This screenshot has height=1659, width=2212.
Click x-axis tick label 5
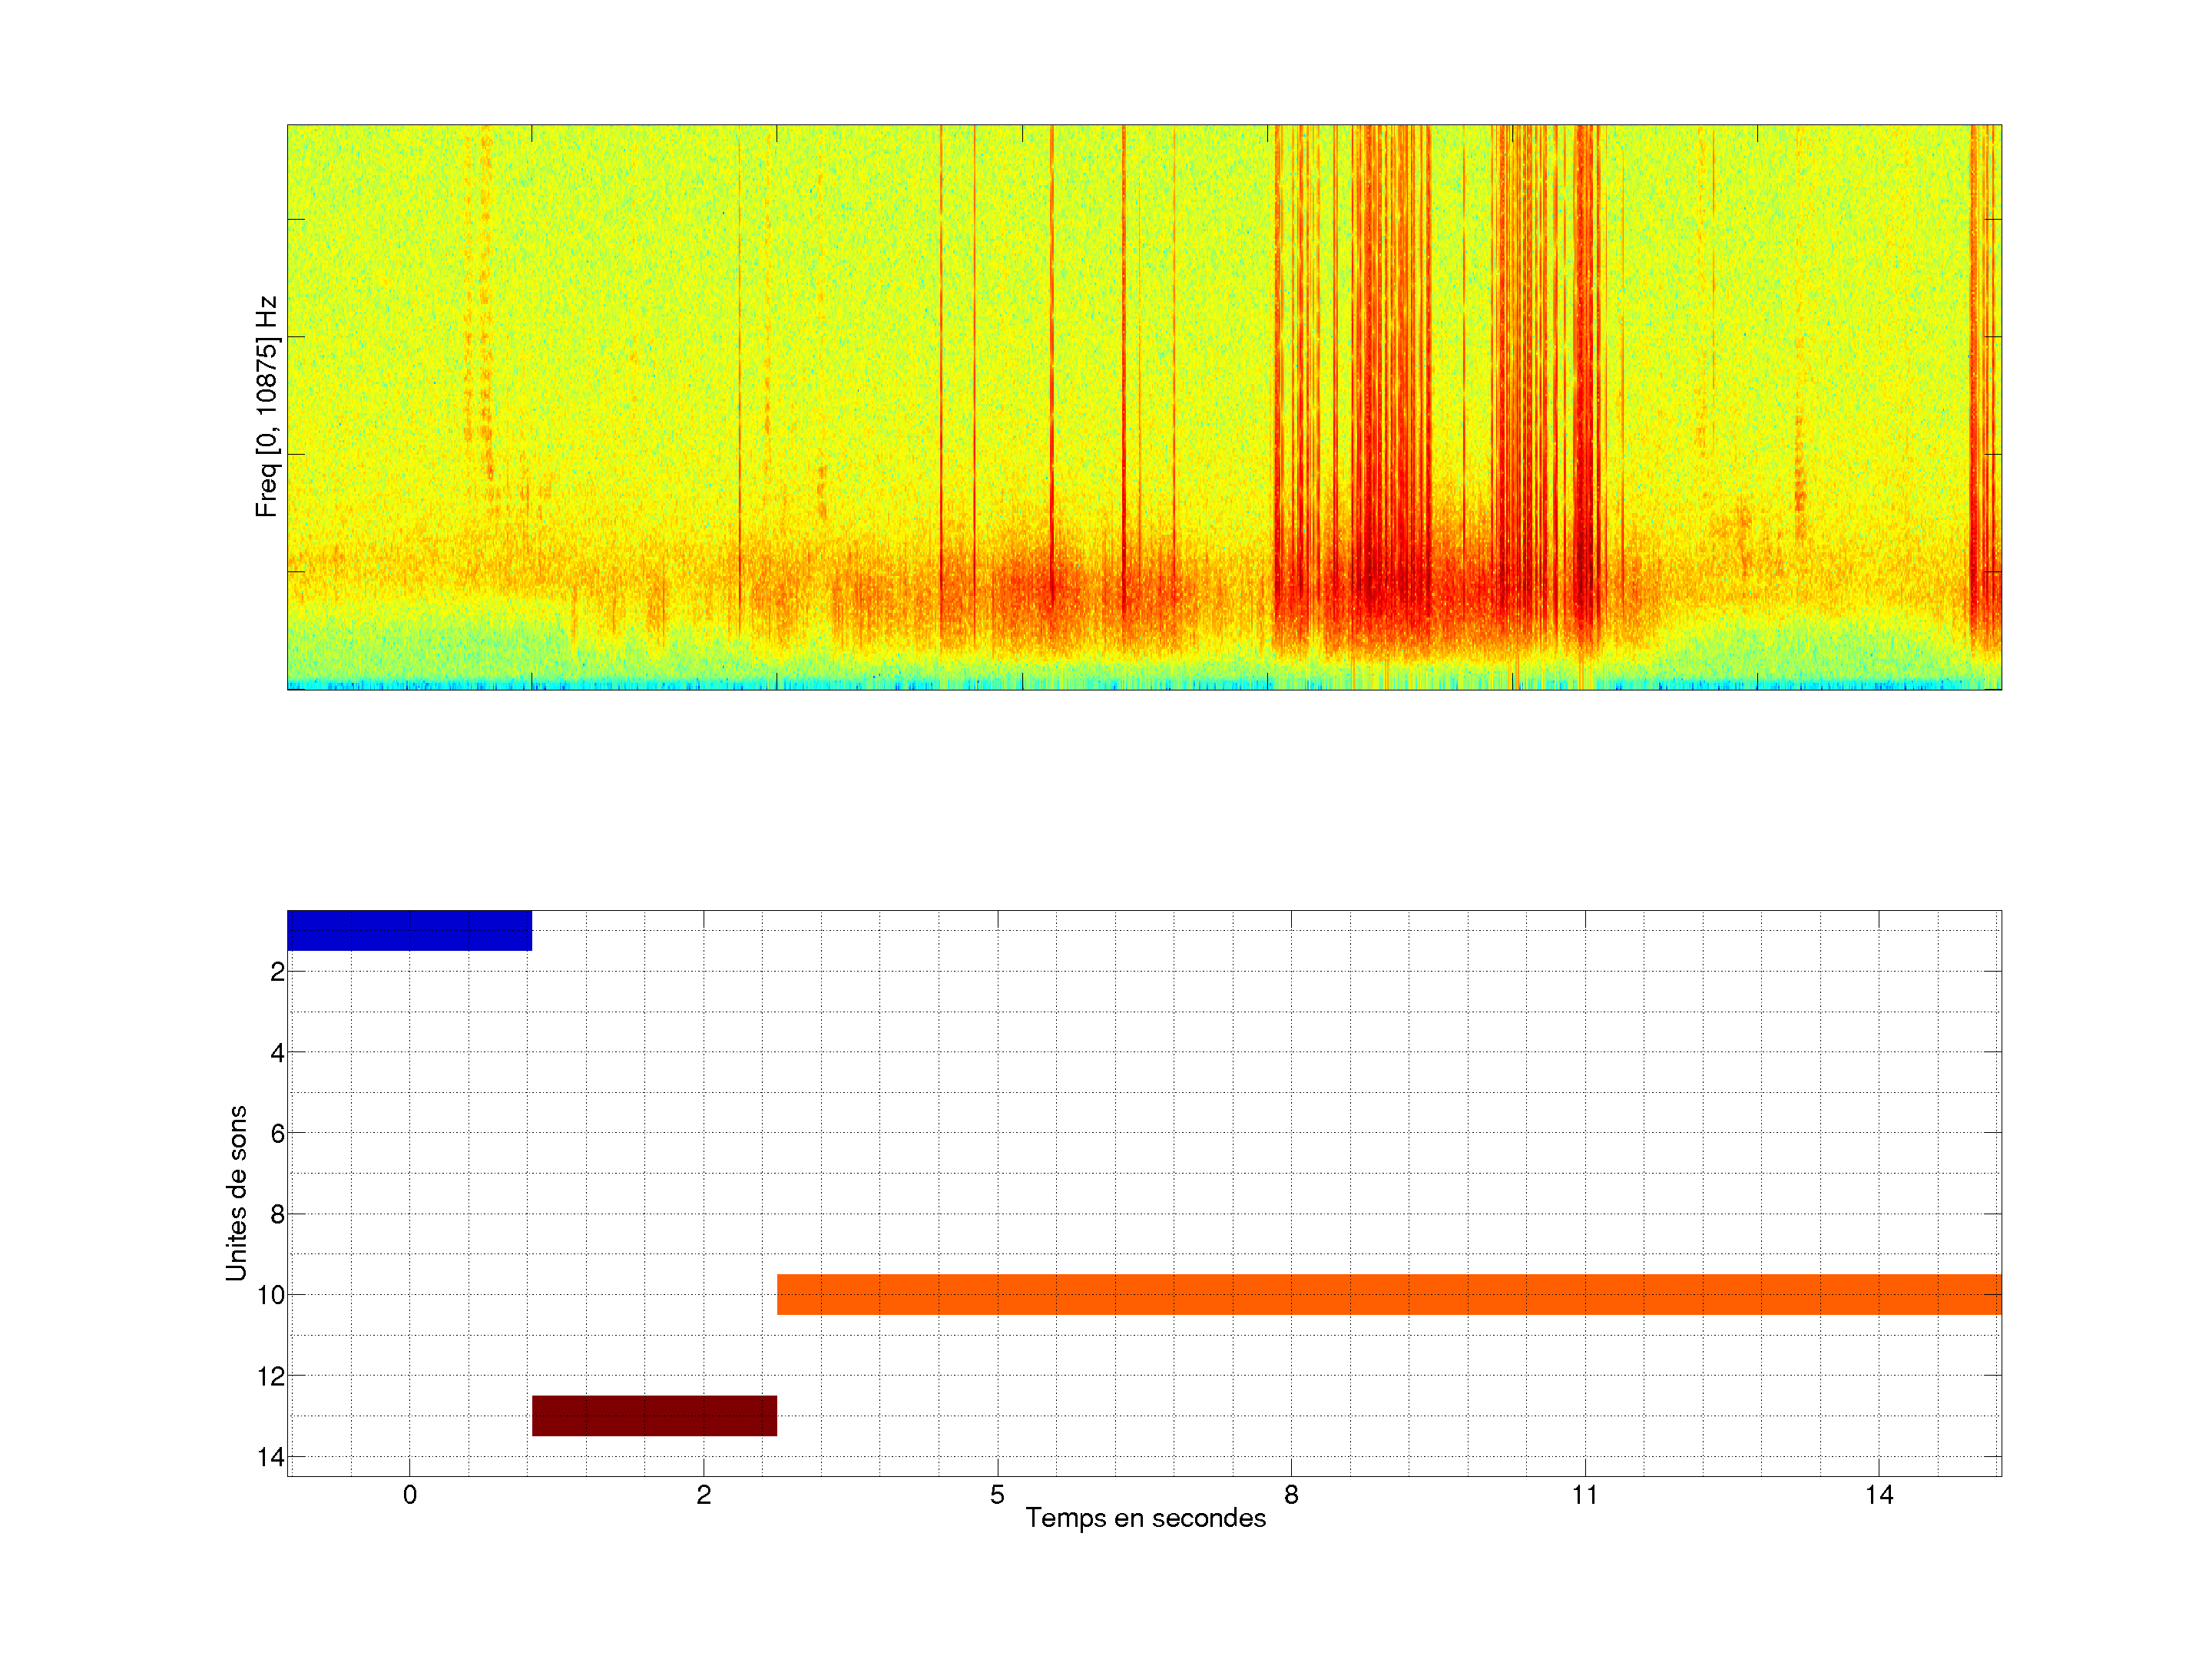coord(997,1495)
